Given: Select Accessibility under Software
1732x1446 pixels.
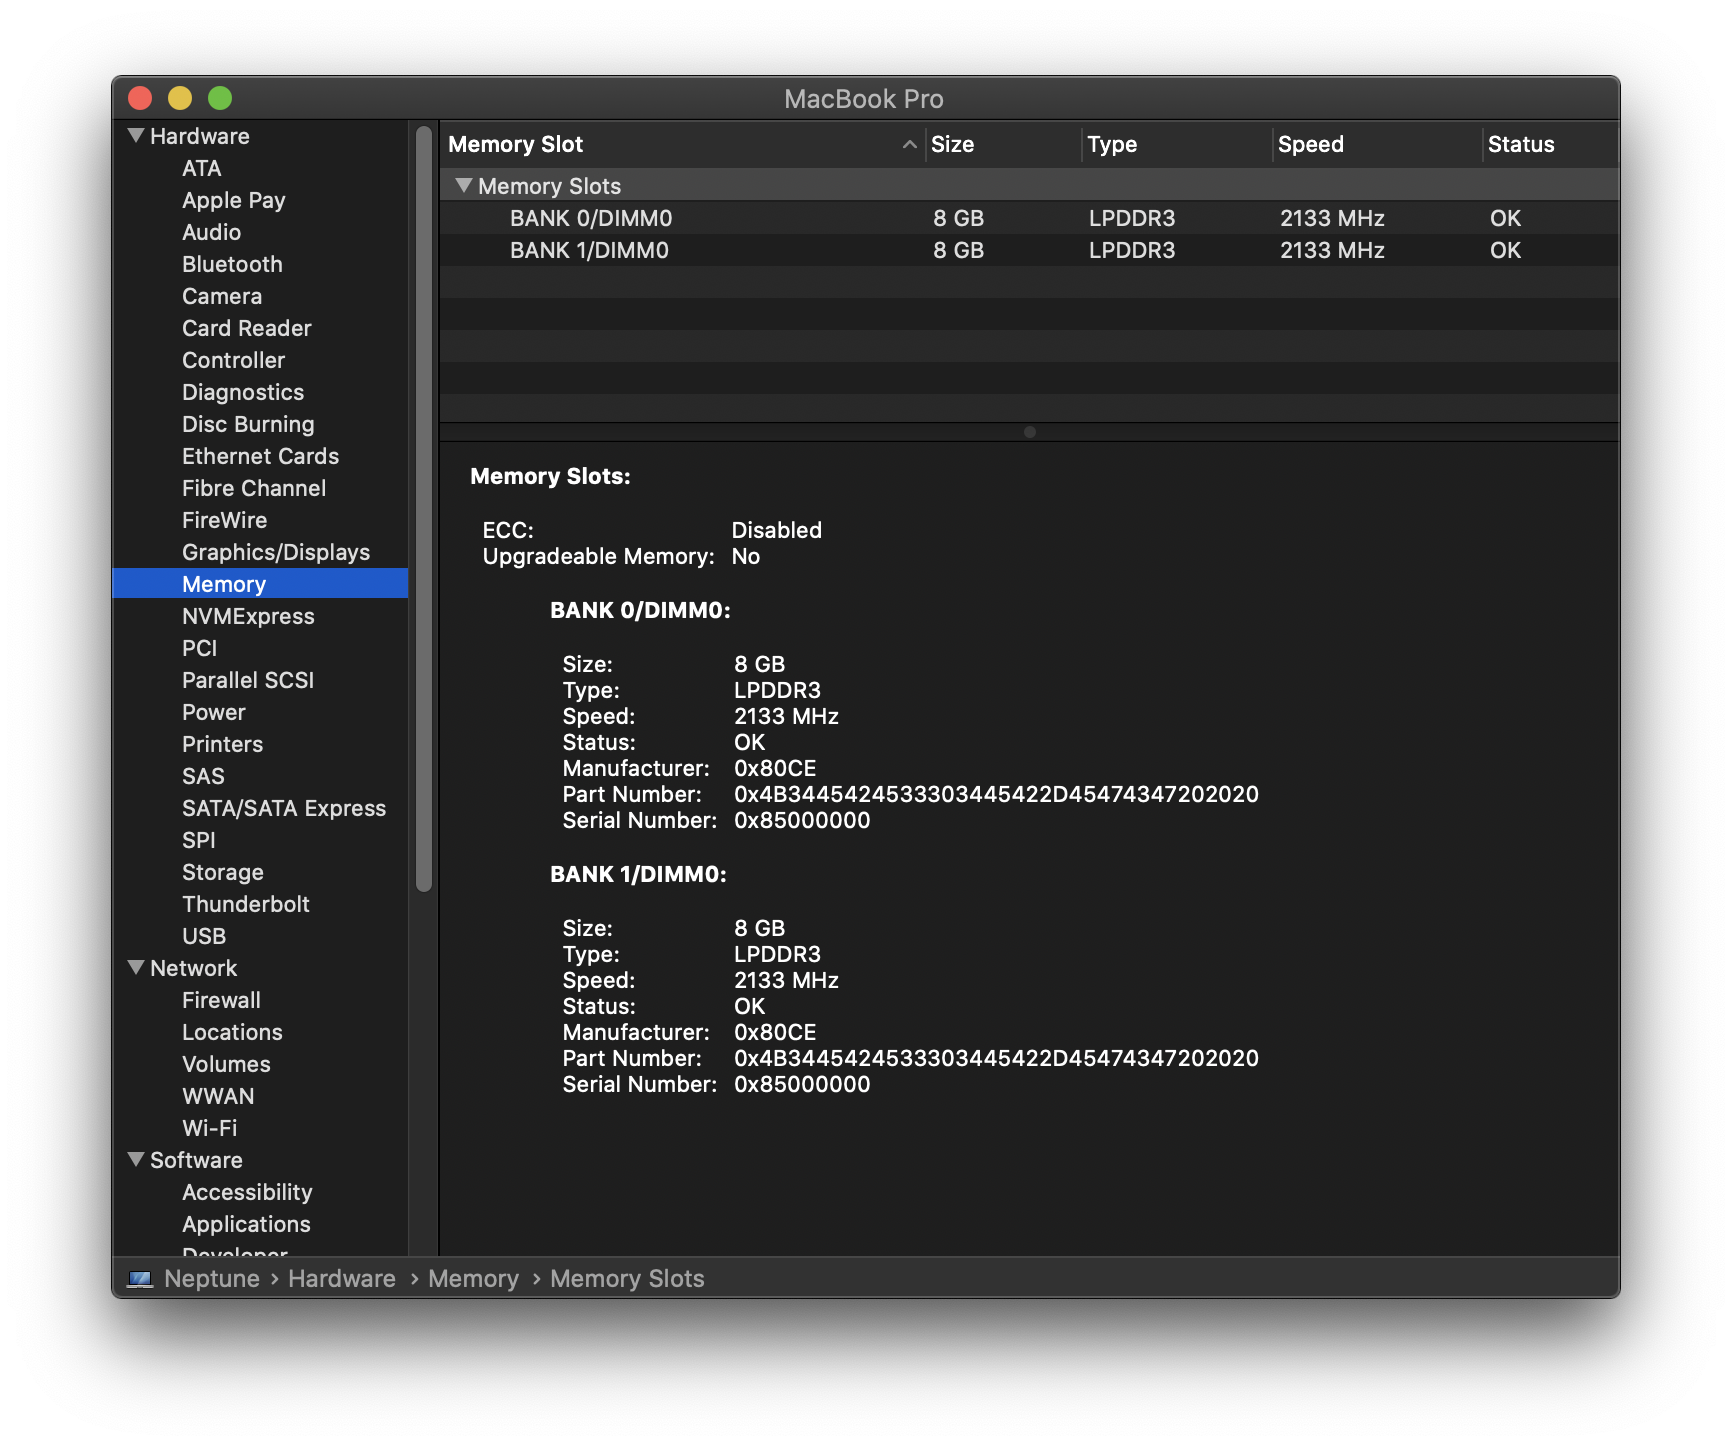Looking at the screenshot, I should (247, 1192).
